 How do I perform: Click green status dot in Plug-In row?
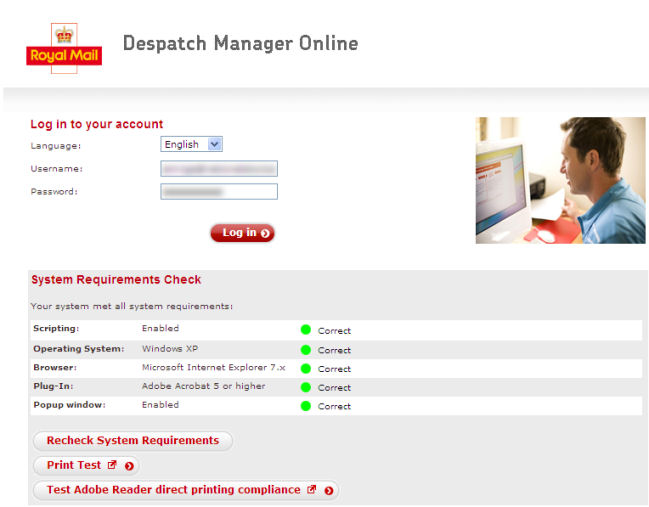[x=305, y=387]
